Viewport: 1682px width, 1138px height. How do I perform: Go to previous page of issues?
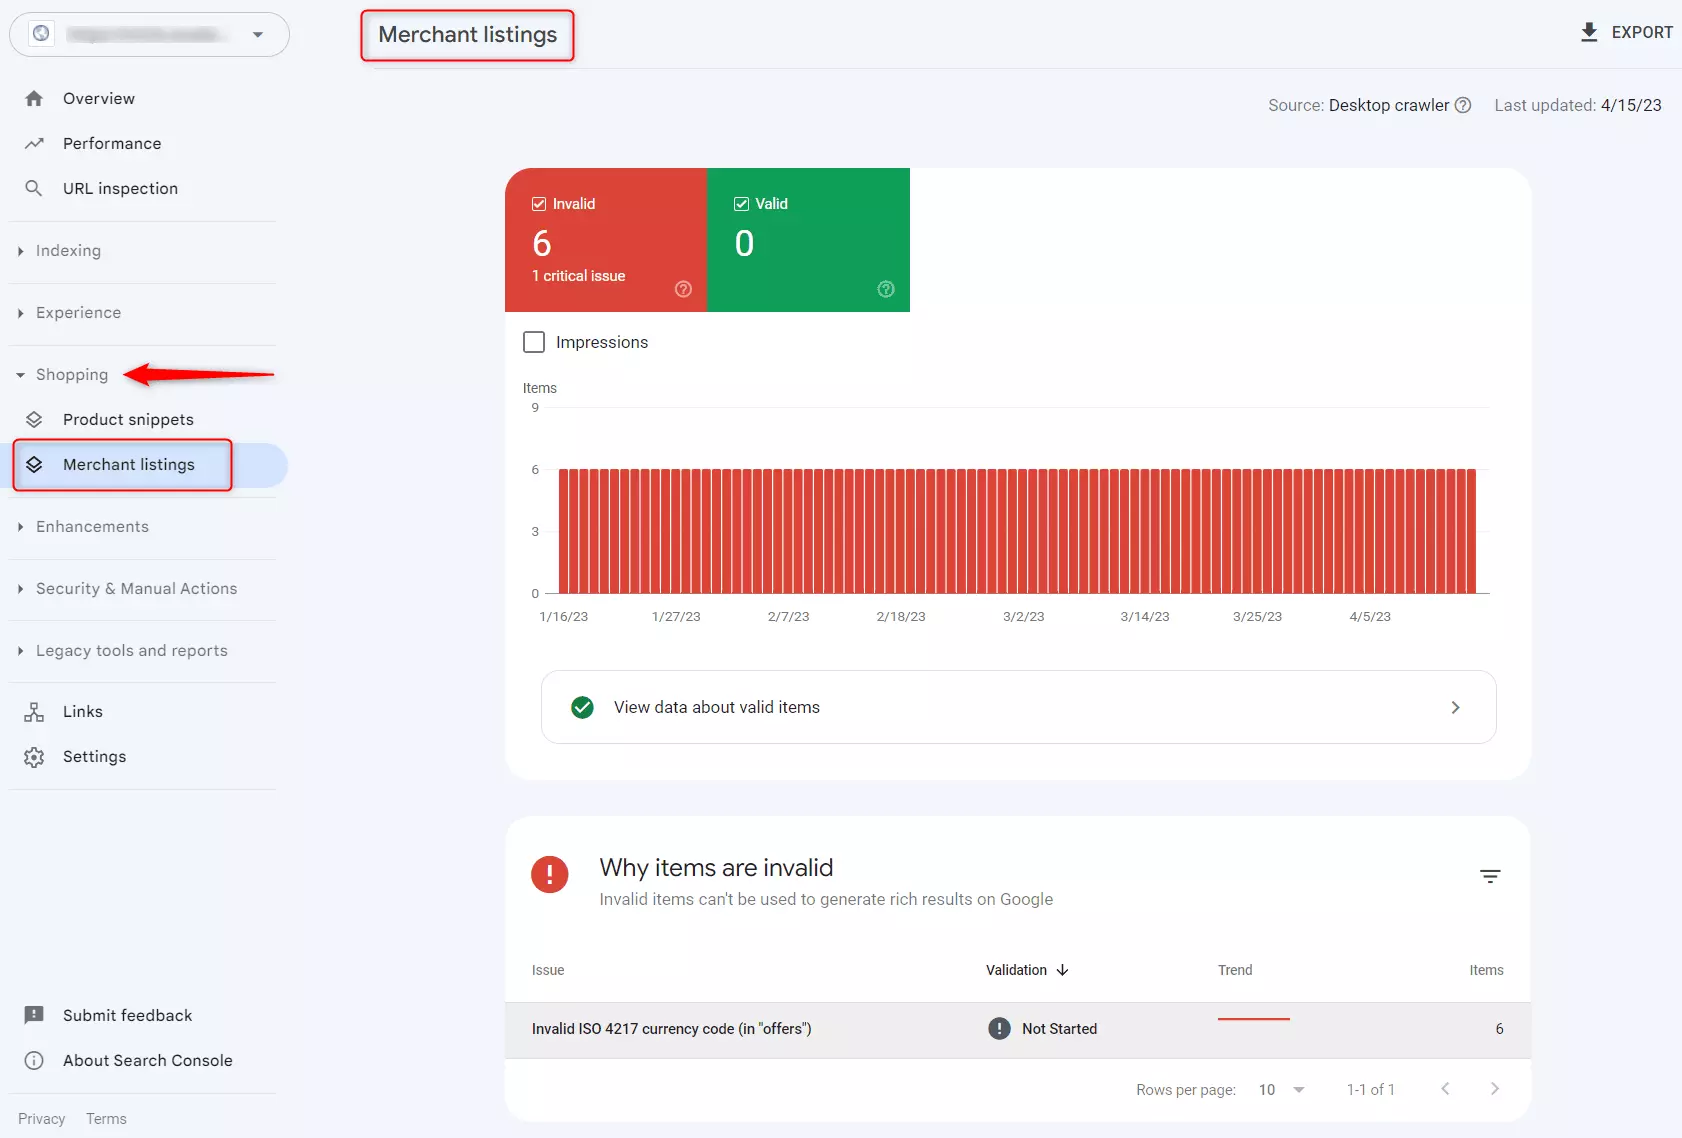coord(1445,1089)
